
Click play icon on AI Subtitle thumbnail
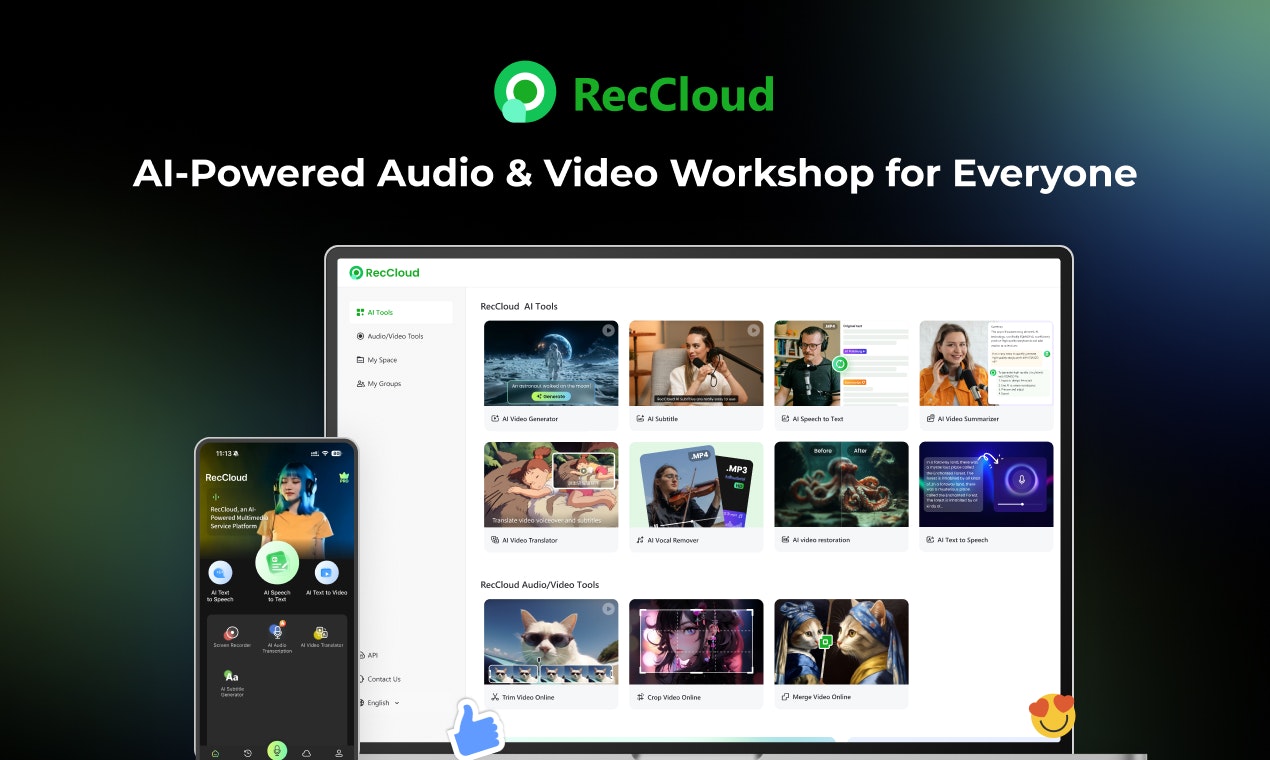[x=753, y=330]
